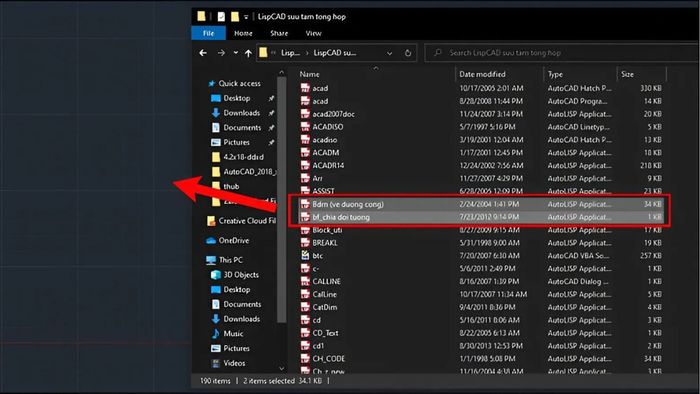Refresh the current folder
The height and width of the screenshot is (394, 700).
(408, 53)
